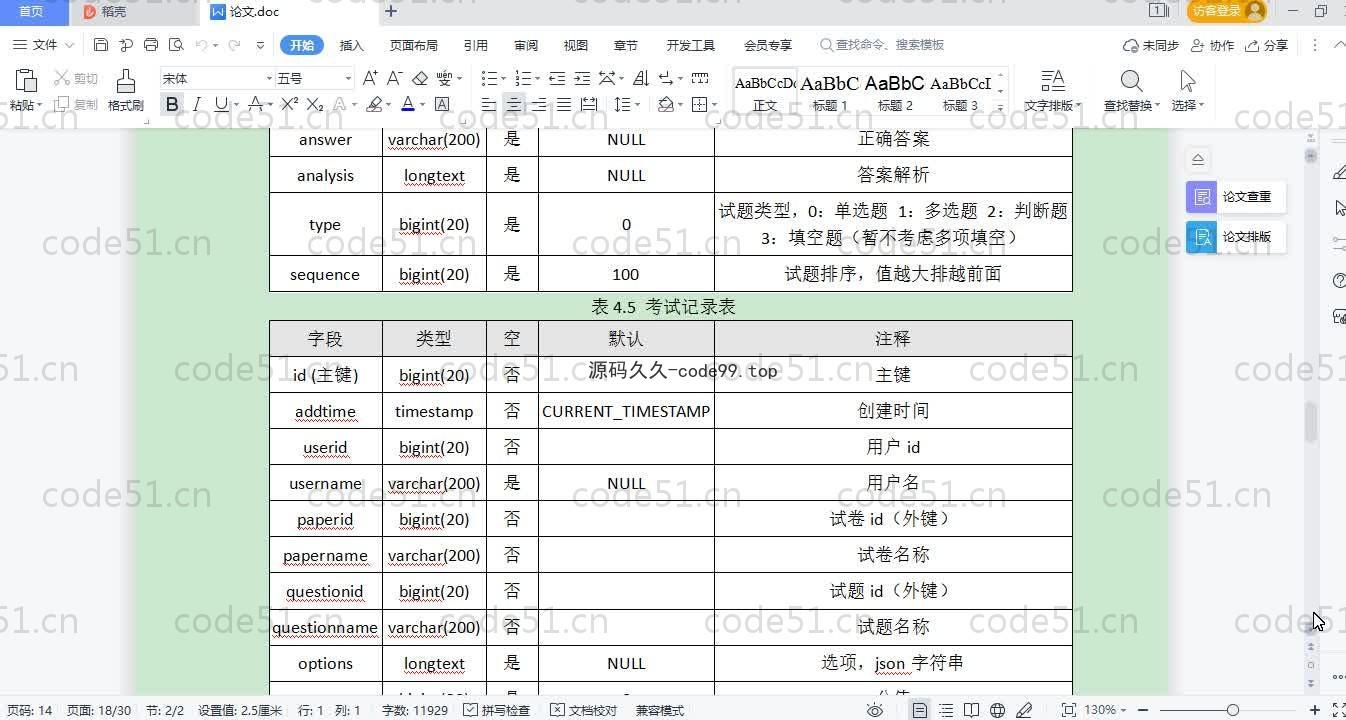1346x720 pixels.
Task: Toggle 文档校对 document proofreading
Action: [584, 710]
